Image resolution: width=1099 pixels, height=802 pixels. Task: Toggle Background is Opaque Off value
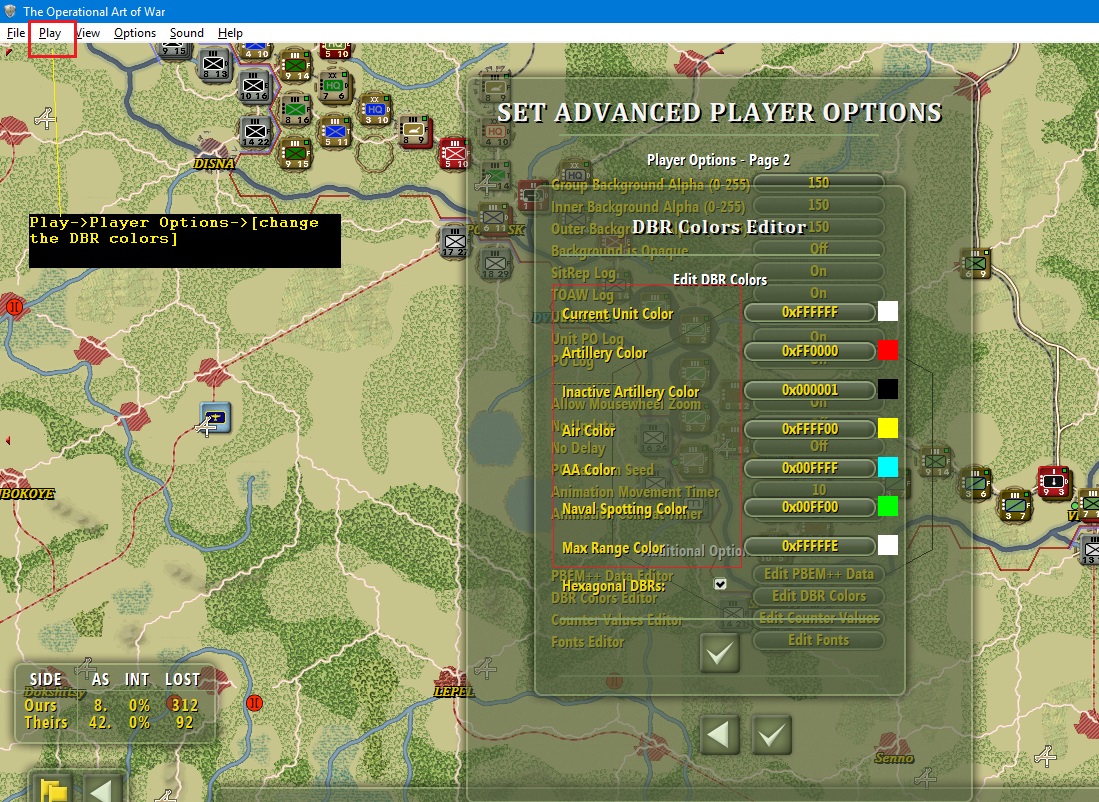(x=818, y=249)
